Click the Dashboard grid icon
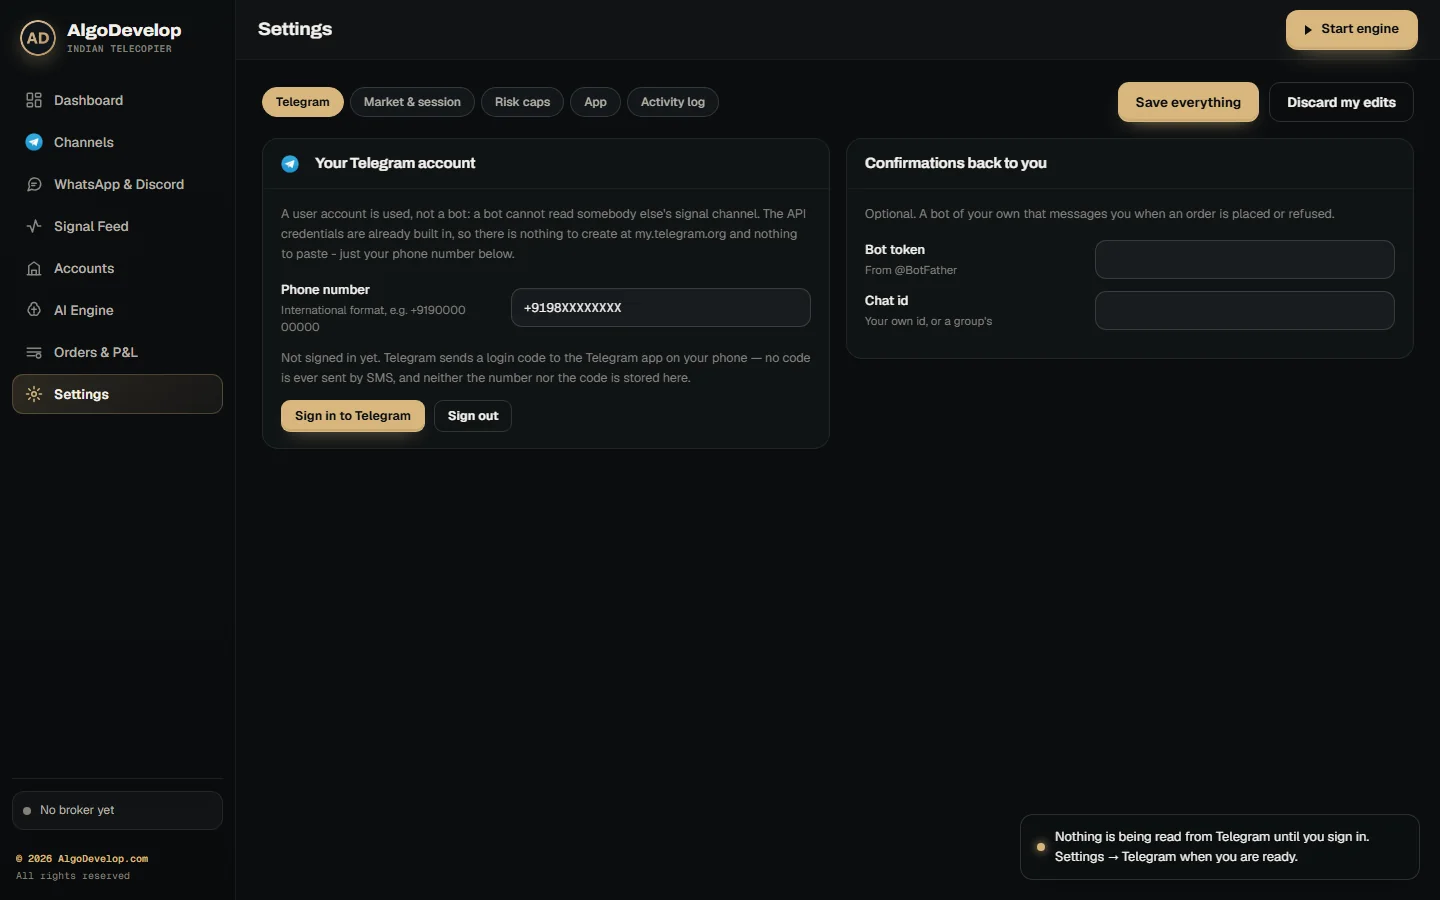Image resolution: width=1440 pixels, height=900 pixels. [x=34, y=100]
